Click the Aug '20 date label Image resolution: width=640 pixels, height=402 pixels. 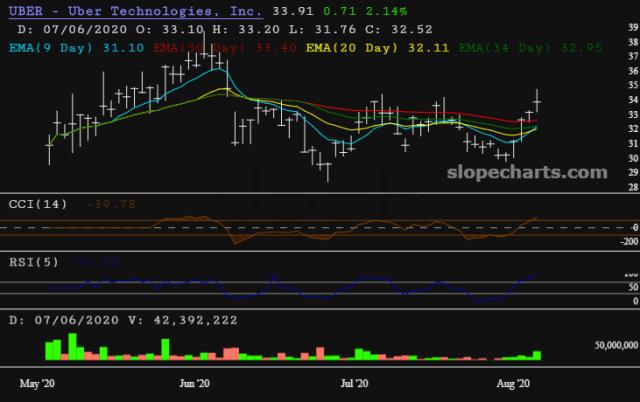(516, 382)
